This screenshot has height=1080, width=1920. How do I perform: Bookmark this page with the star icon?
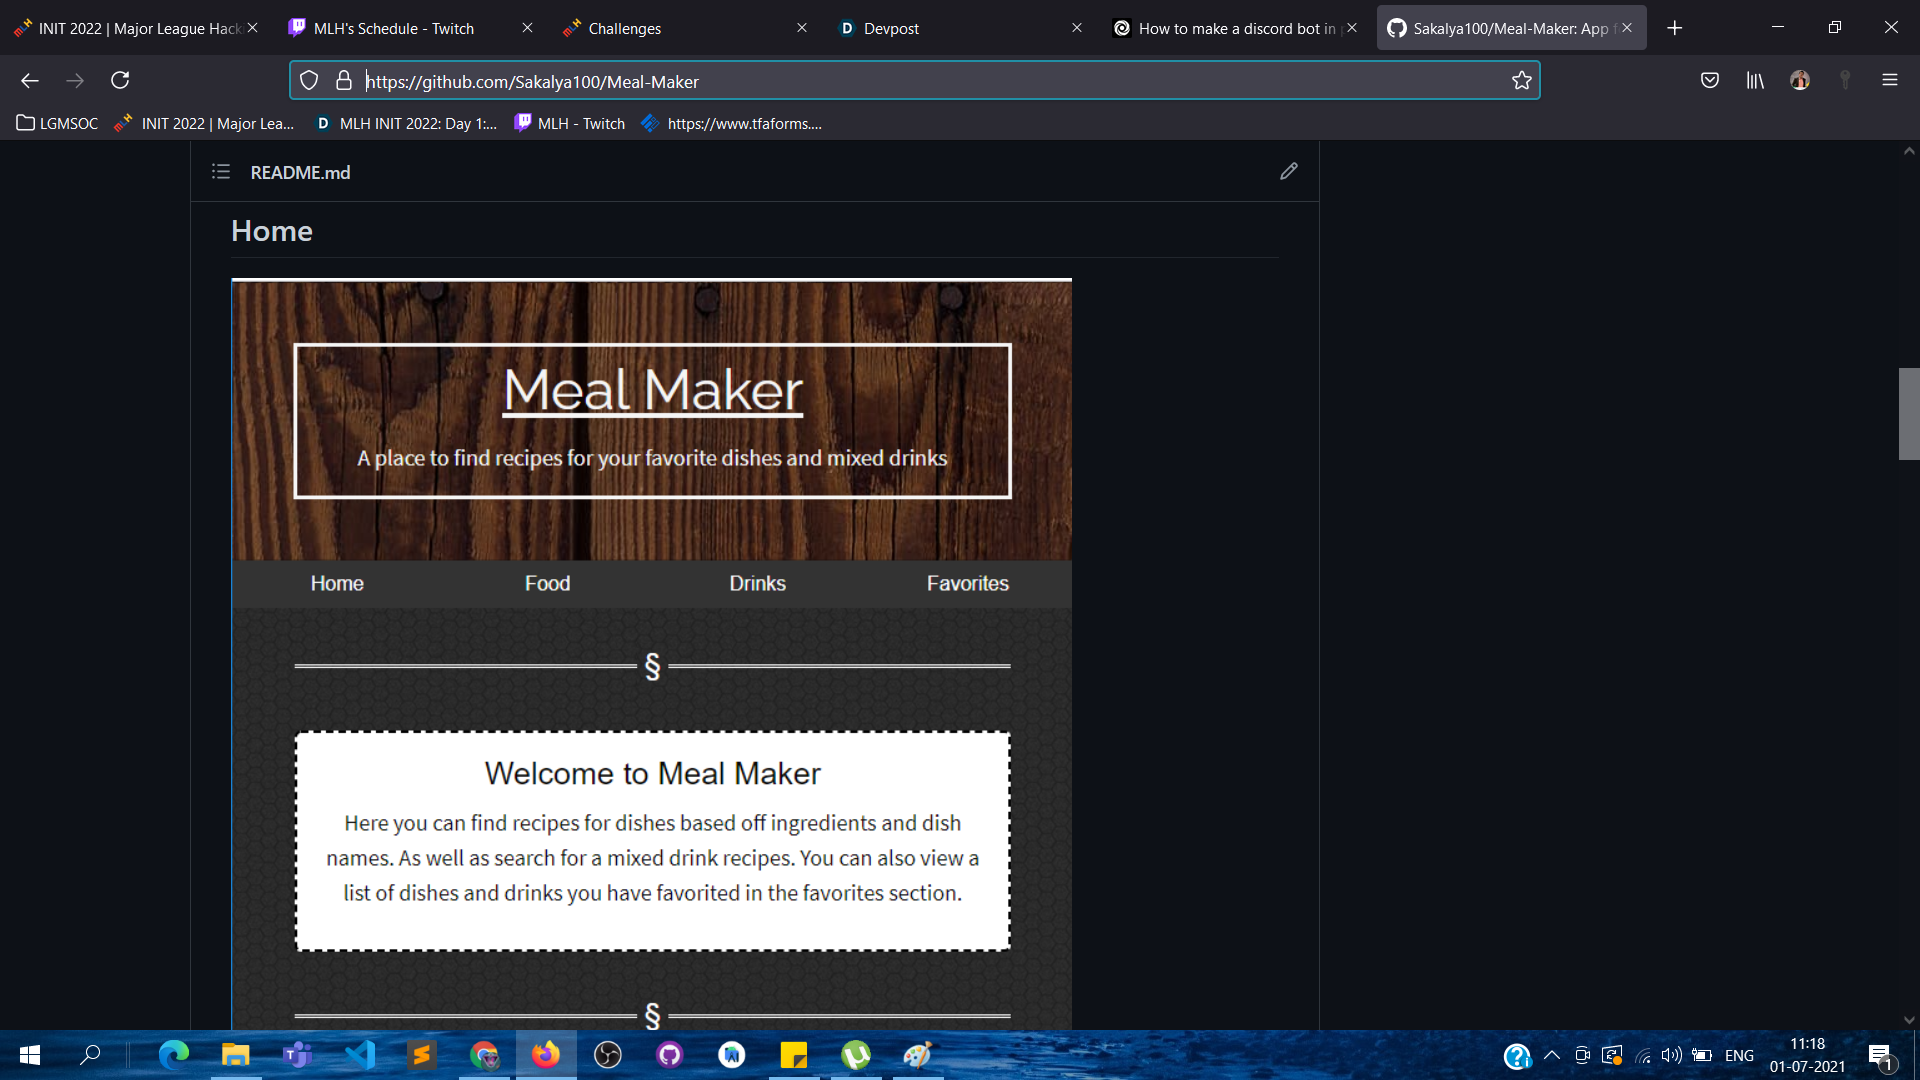pos(1521,81)
